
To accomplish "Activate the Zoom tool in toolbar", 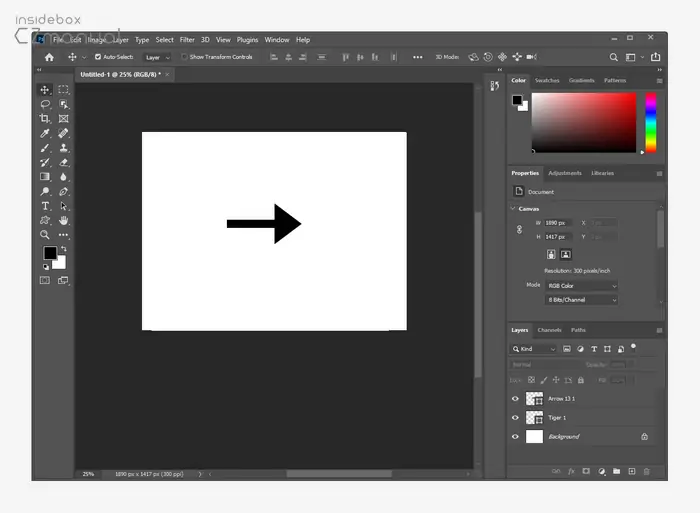I will point(45,235).
